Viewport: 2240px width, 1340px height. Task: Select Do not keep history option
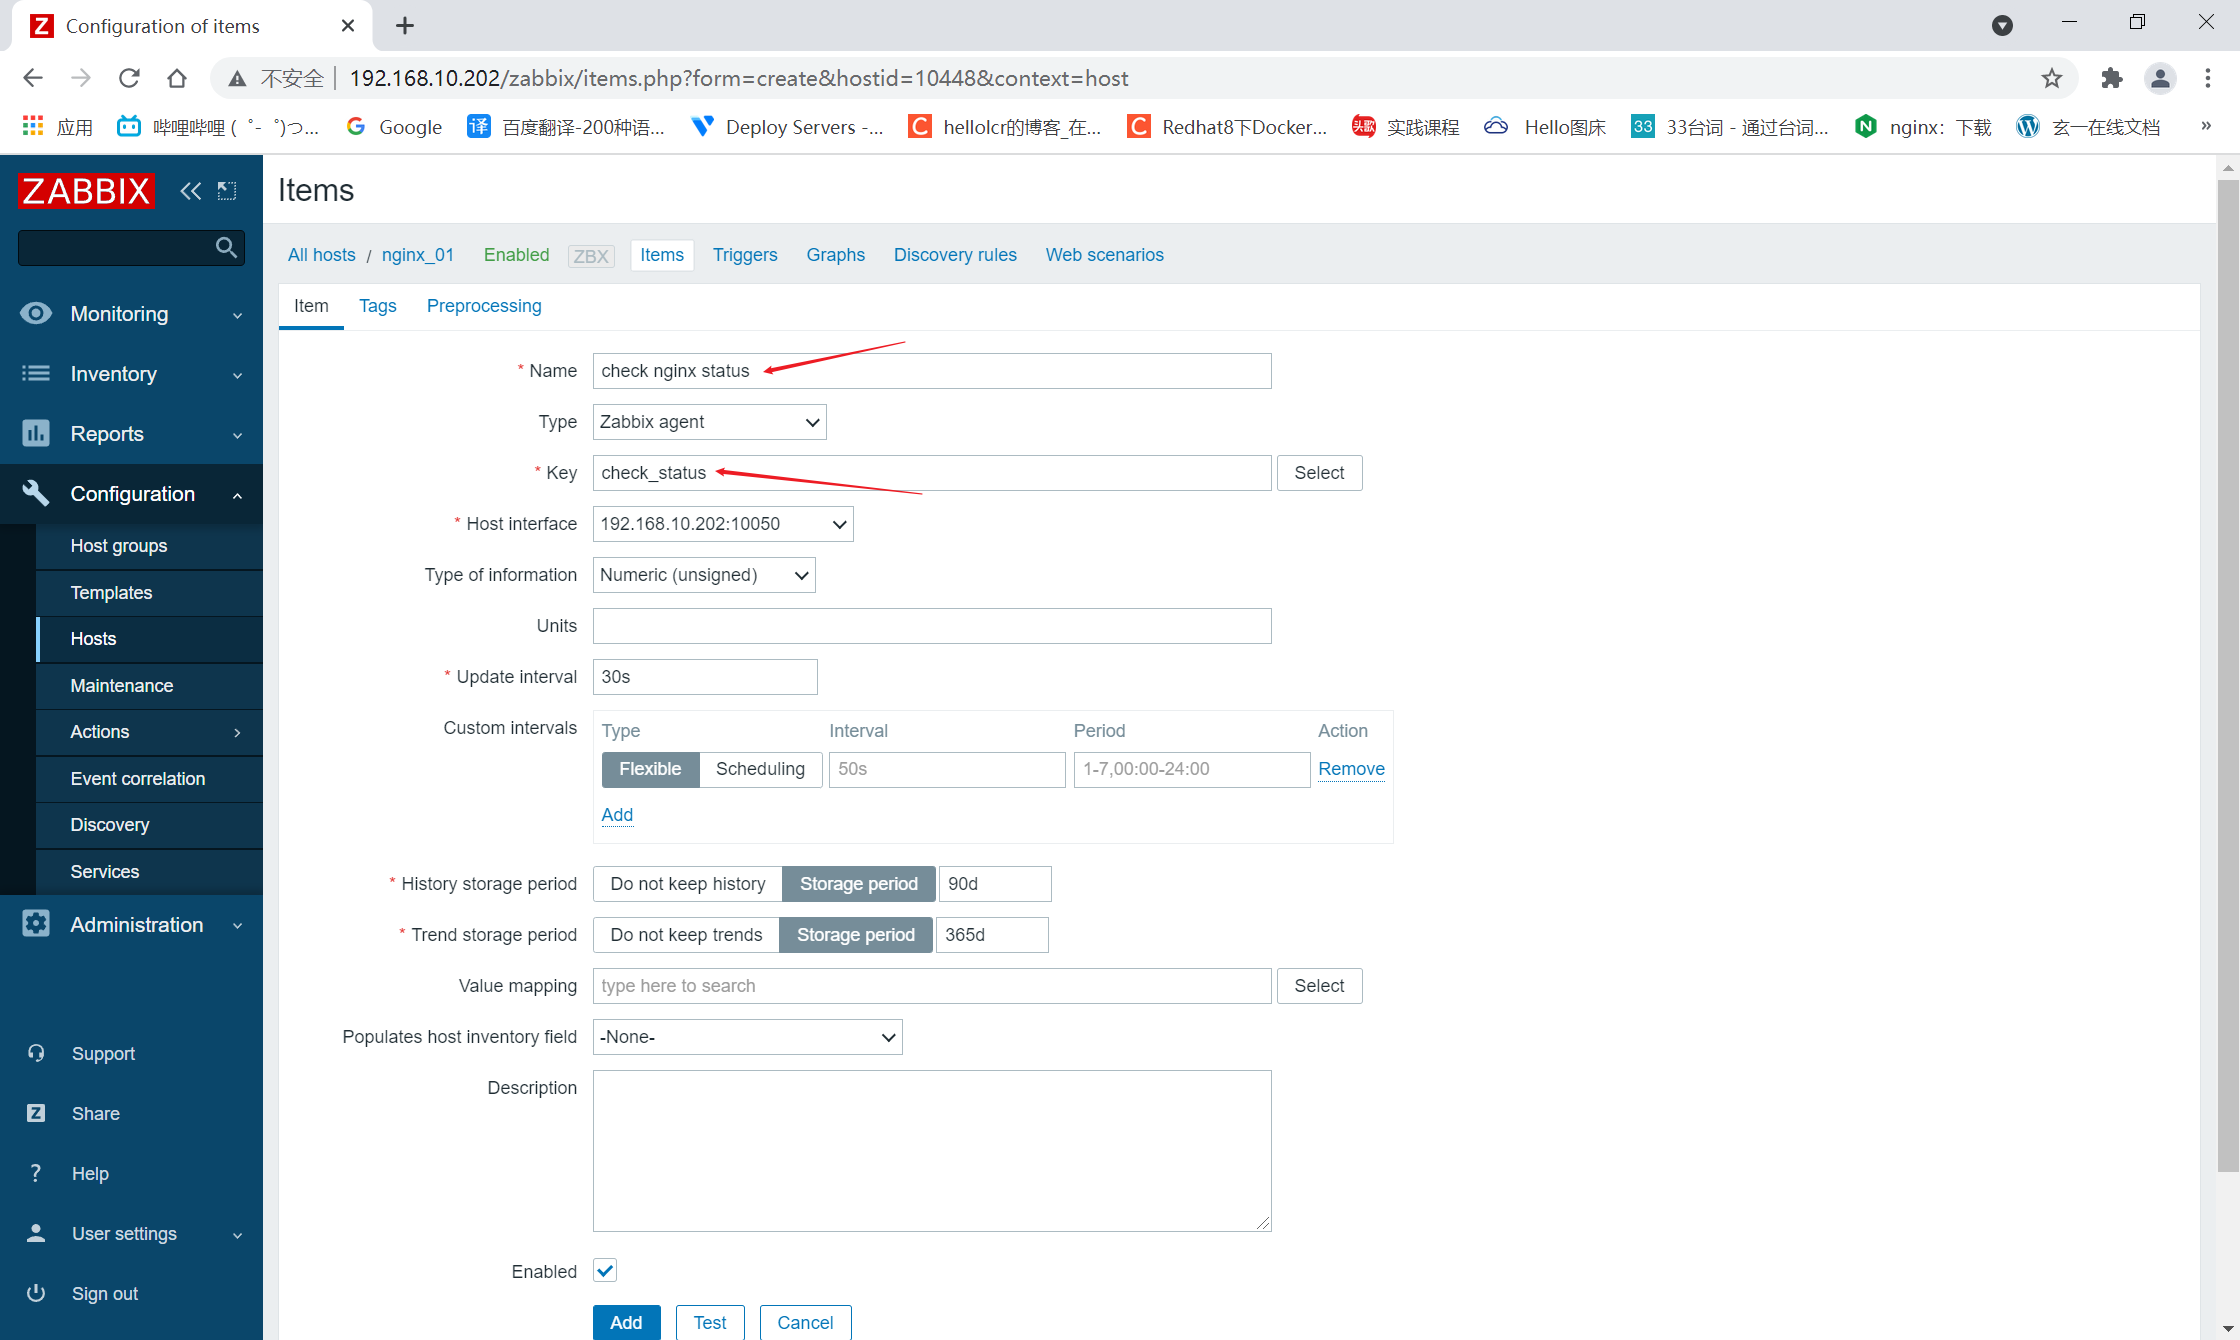[x=687, y=884]
